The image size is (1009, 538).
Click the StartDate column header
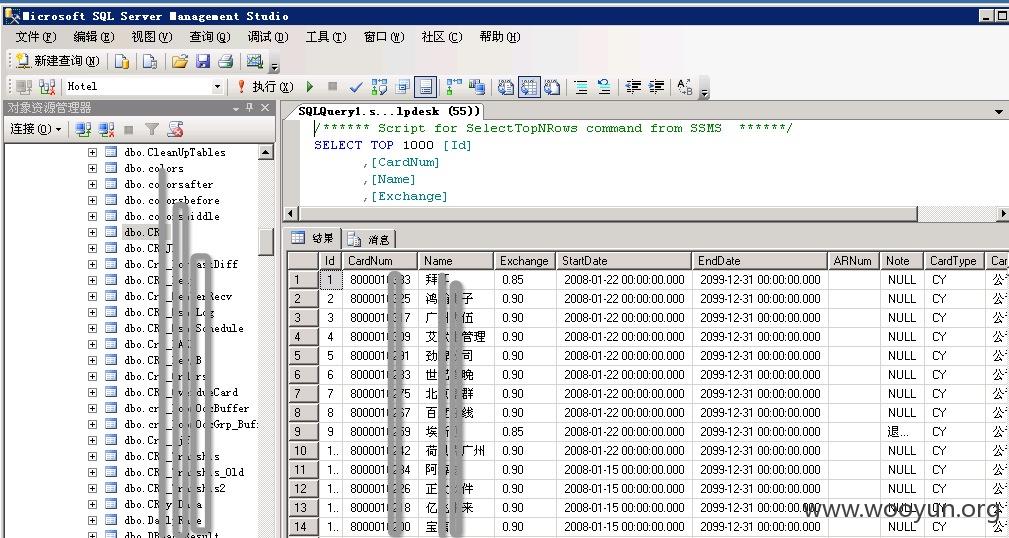point(624,261)
